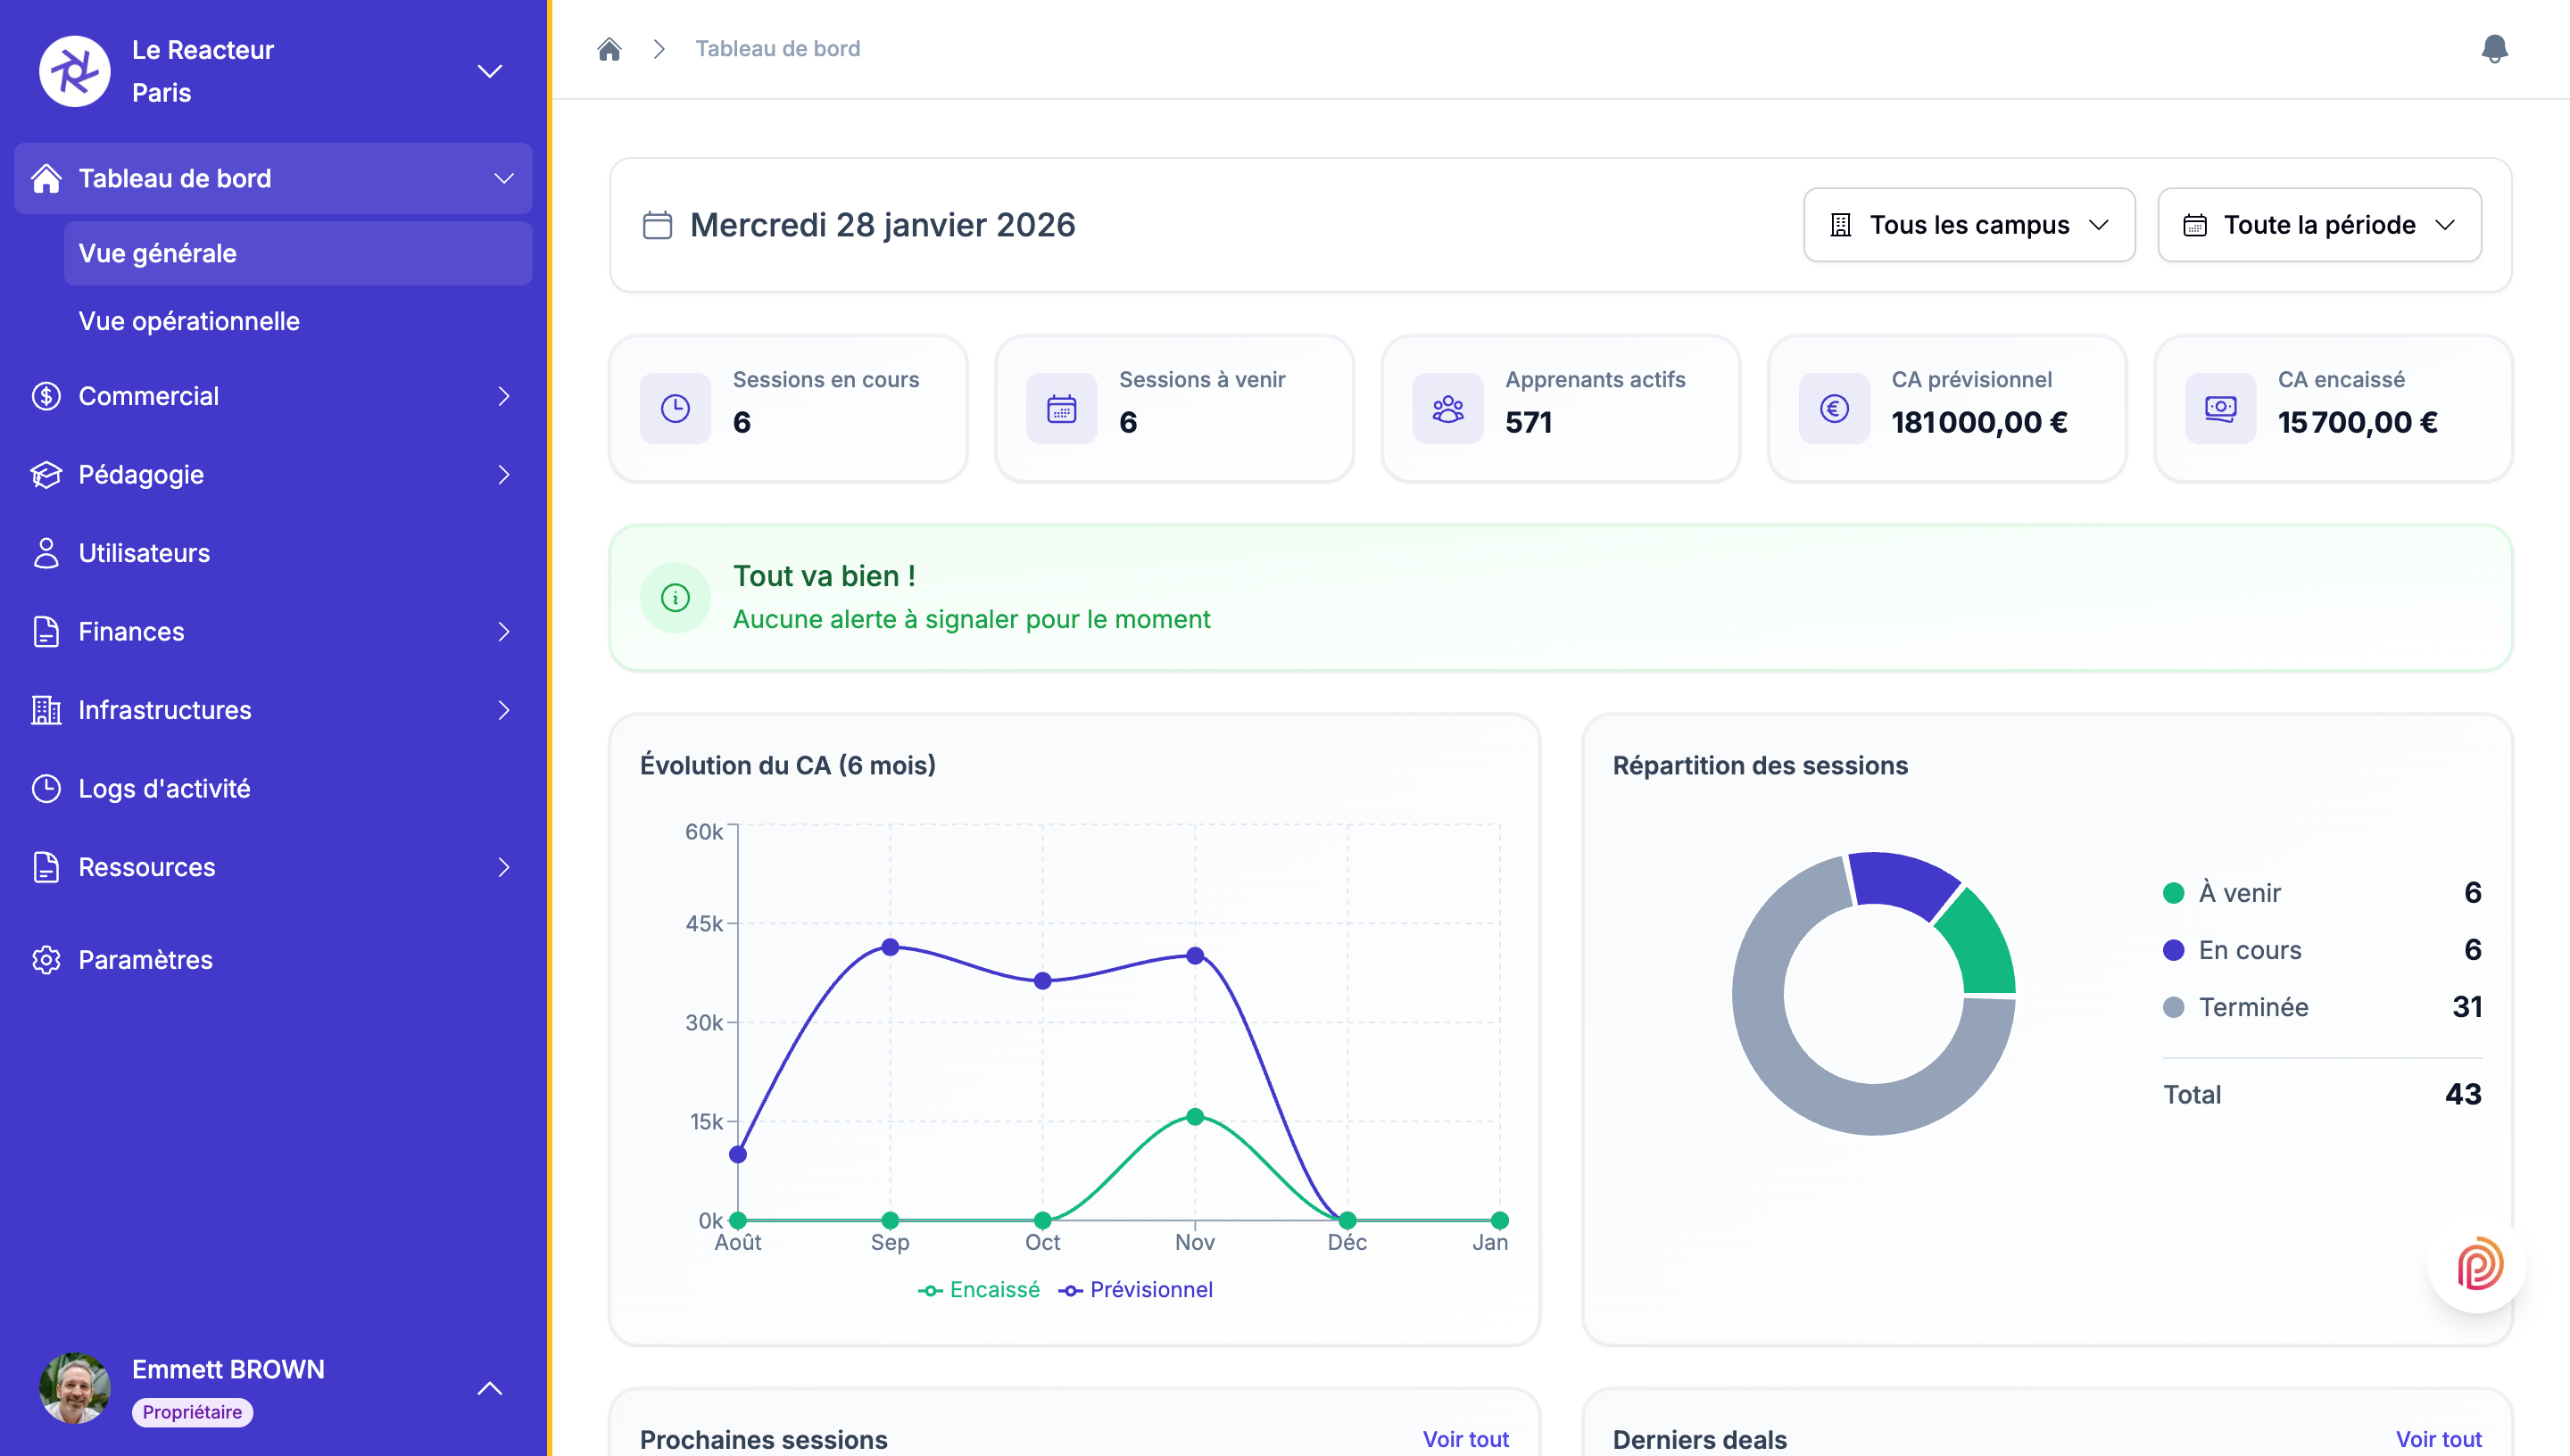Click the Utilisateurs person icon
This screenshot has height=1456, width=2570.
(x=46, y=552)
